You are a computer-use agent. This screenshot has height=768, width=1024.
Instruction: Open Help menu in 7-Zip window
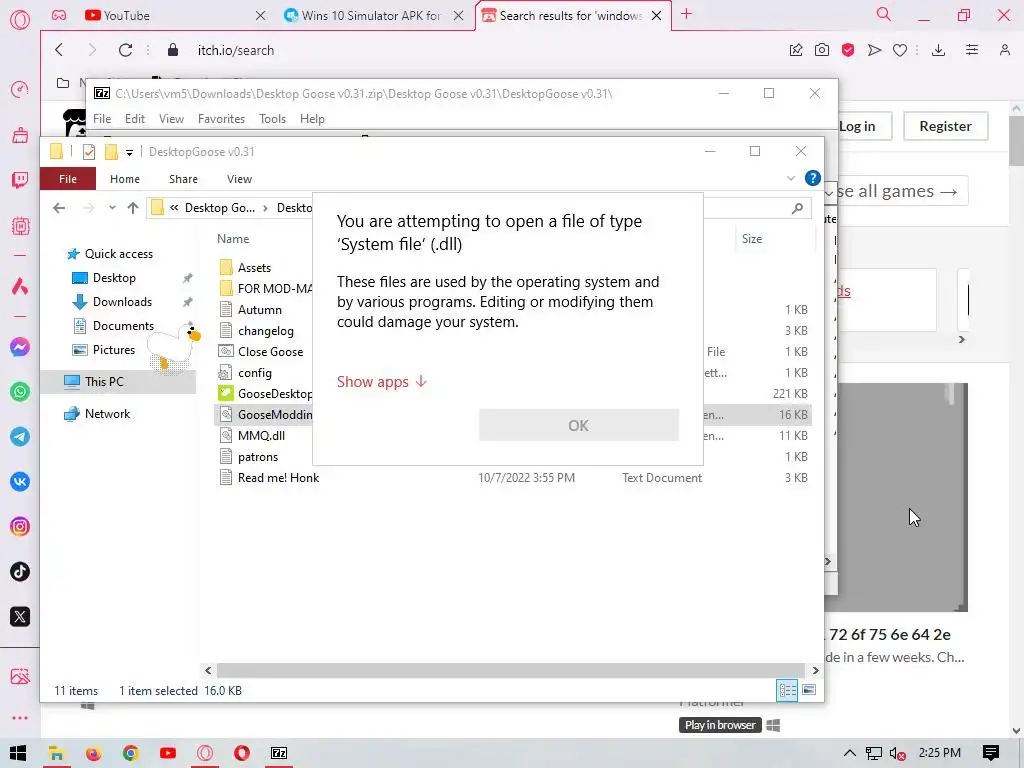coord(312,119)
